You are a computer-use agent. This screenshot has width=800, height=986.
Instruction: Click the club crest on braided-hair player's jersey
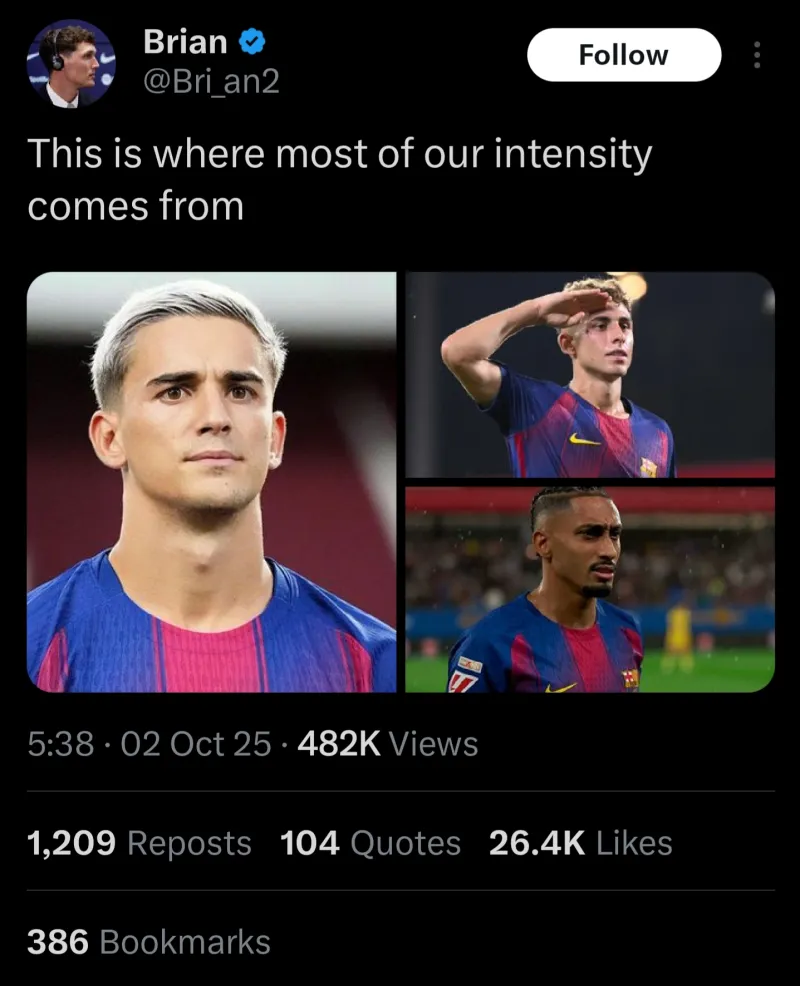pos(630,678)
